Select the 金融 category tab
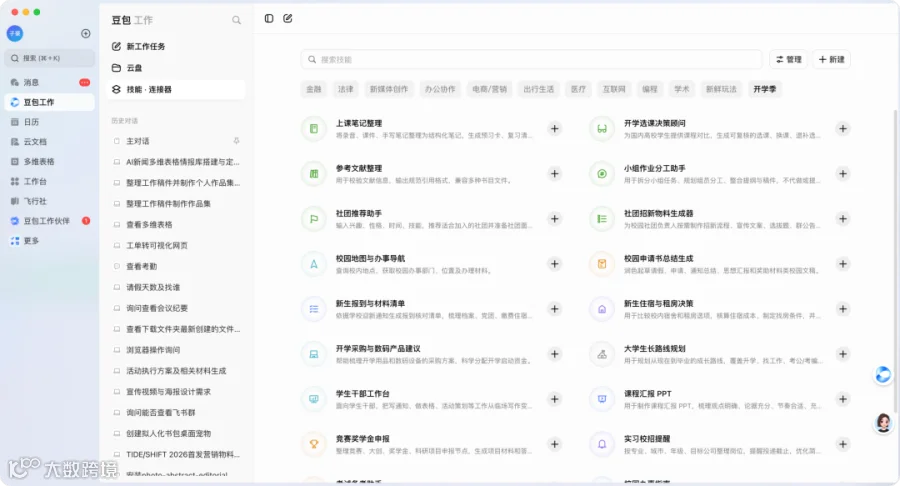 pyautogui.click(x=313, y=89)
